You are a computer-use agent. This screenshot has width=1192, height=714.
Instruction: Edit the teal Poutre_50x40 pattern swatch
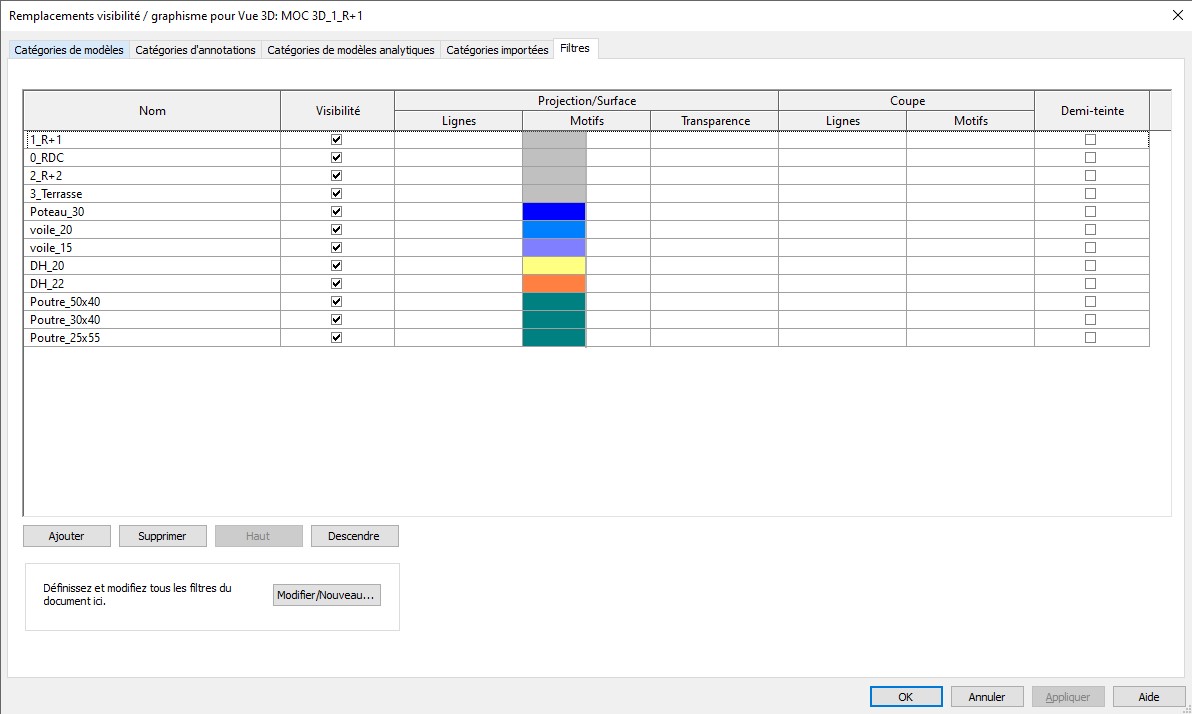click(x=554, y=302)
